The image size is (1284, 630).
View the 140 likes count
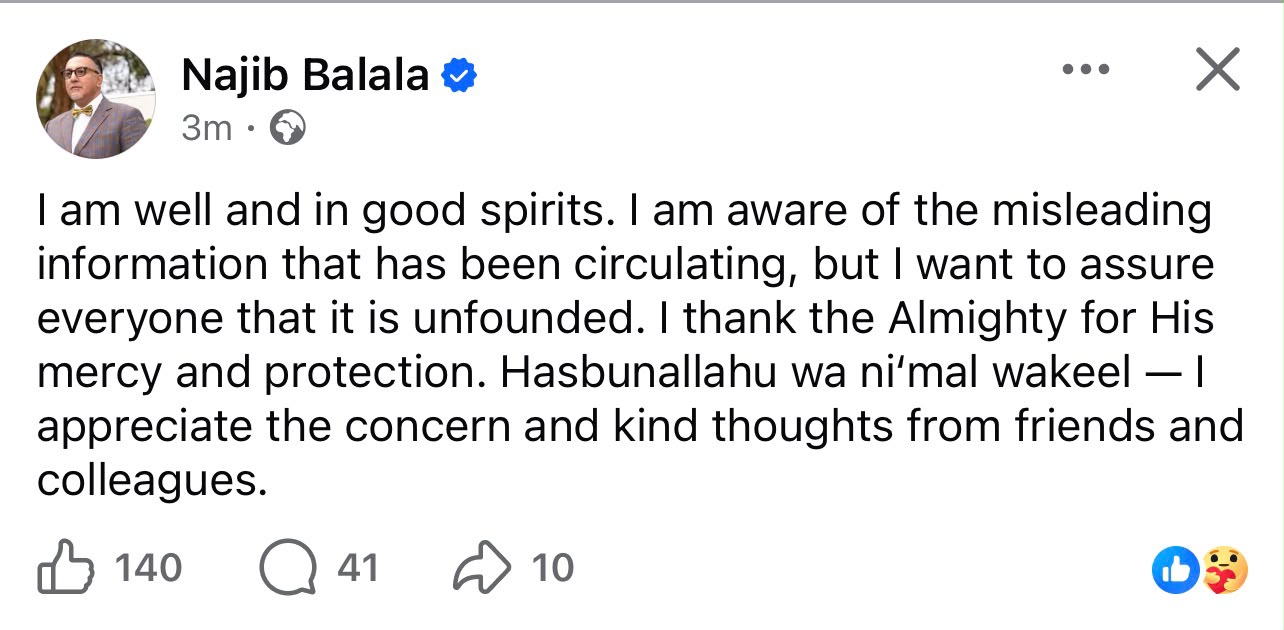pyautogui.click(x=149, y=569)
